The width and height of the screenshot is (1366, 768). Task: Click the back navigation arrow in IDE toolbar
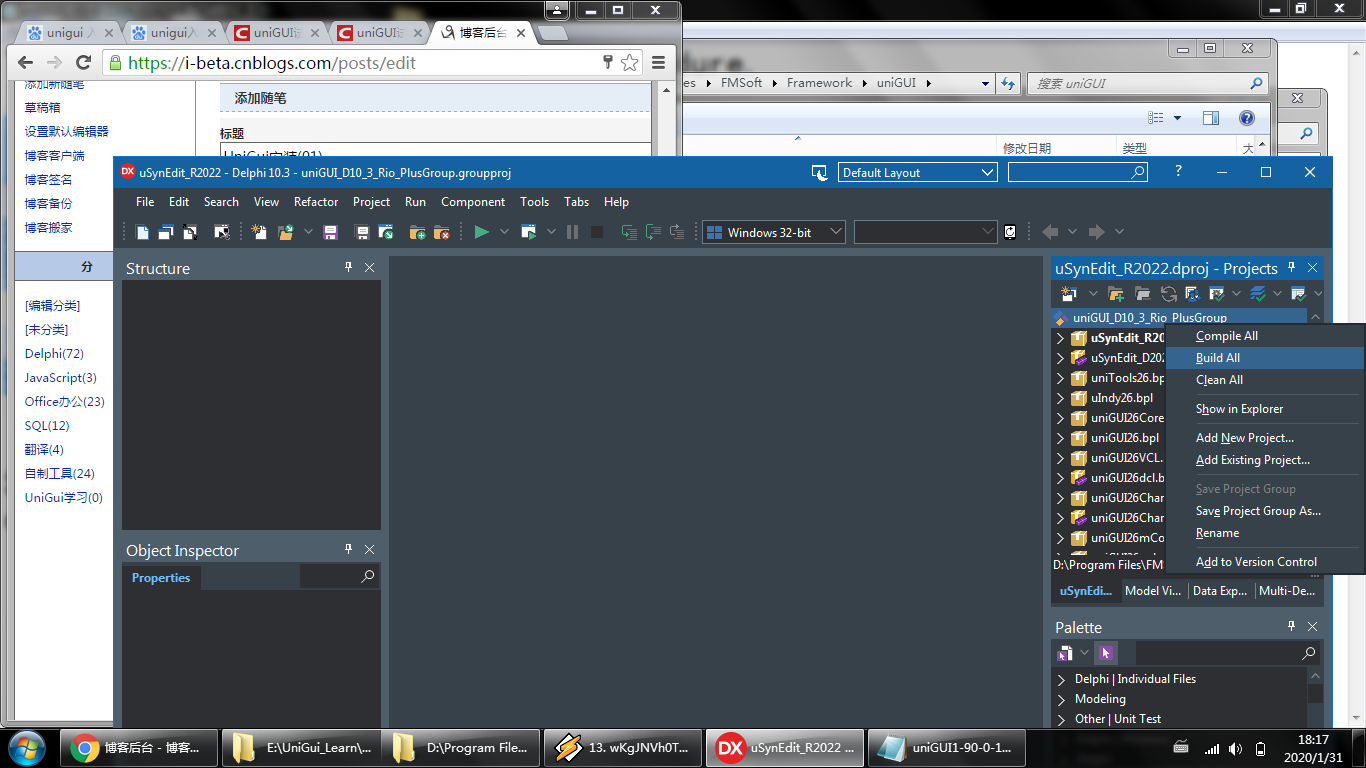click(1050, 232)
